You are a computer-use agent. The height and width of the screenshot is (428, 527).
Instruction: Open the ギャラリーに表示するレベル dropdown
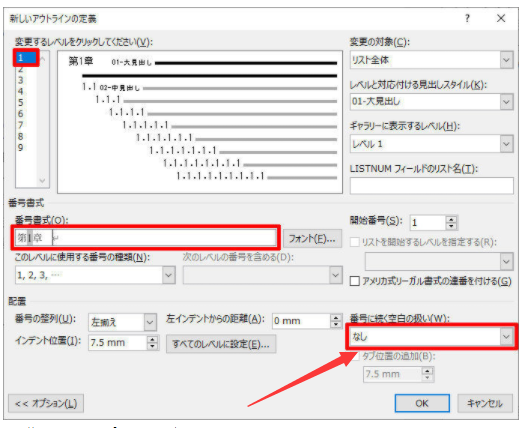(506, 144)
